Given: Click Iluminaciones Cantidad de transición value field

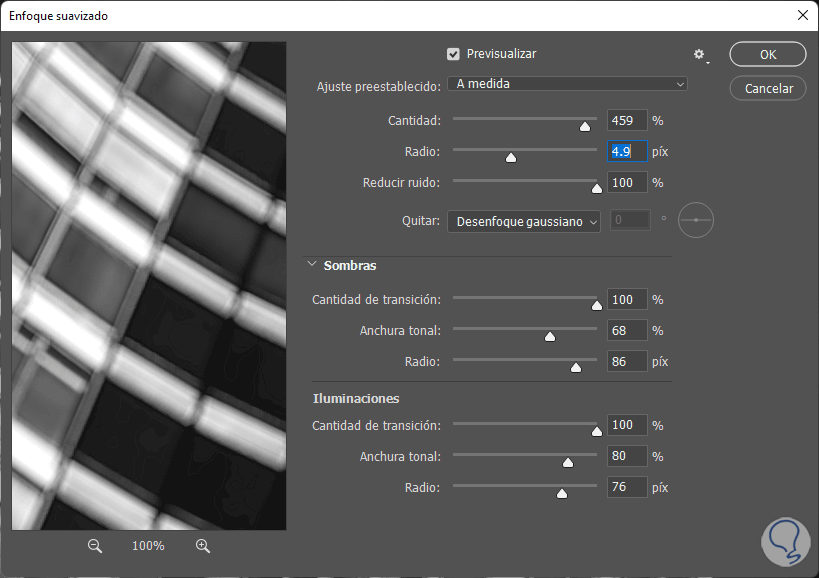Looking at the screenshot, I should click(627, 425).
